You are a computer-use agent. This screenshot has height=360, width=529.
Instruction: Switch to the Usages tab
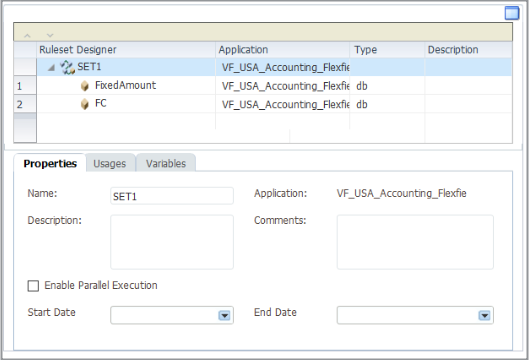(x=110, y=163)
